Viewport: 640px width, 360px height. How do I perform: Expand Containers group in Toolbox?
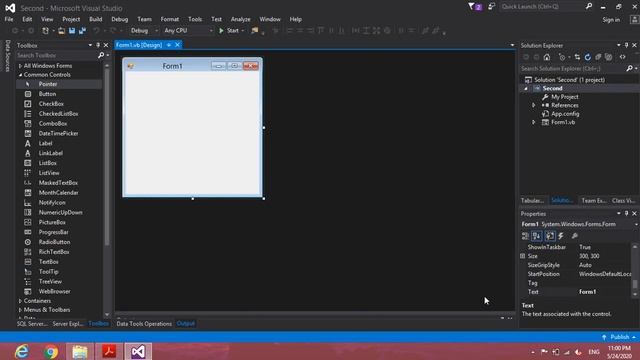[x=20, y=301]
